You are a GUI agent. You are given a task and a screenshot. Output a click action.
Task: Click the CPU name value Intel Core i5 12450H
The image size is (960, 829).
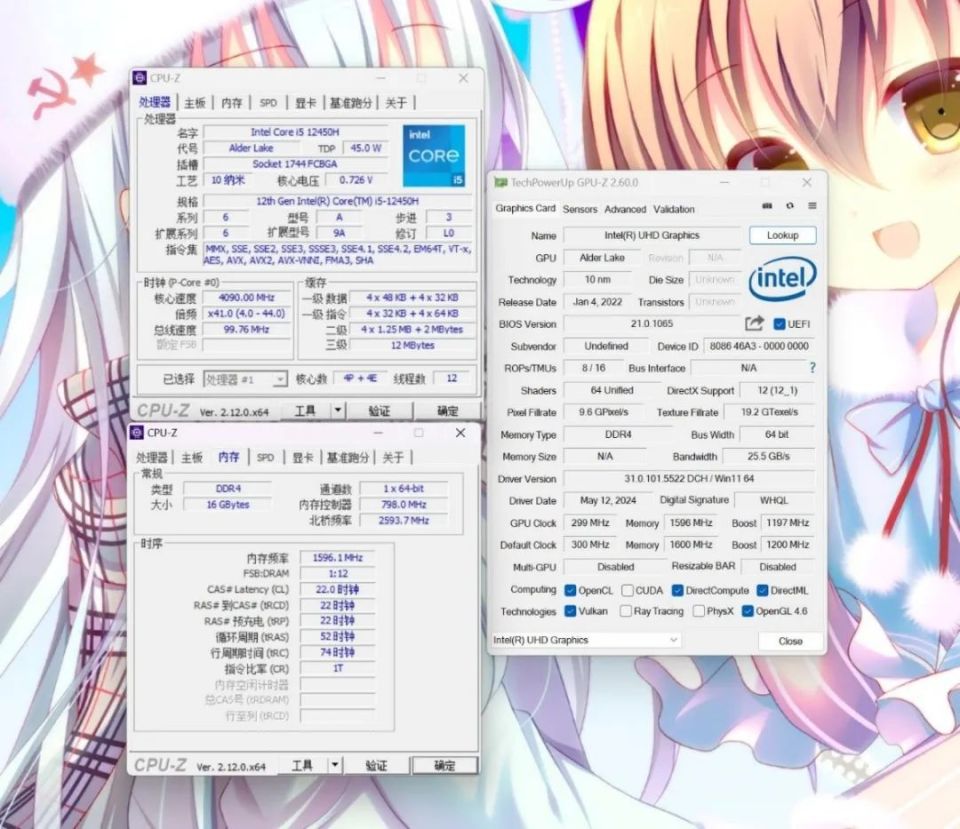pos(294,132)
